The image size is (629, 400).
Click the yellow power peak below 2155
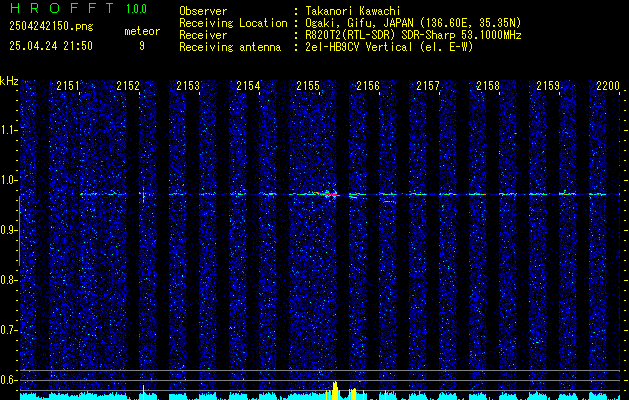(335, 391)
